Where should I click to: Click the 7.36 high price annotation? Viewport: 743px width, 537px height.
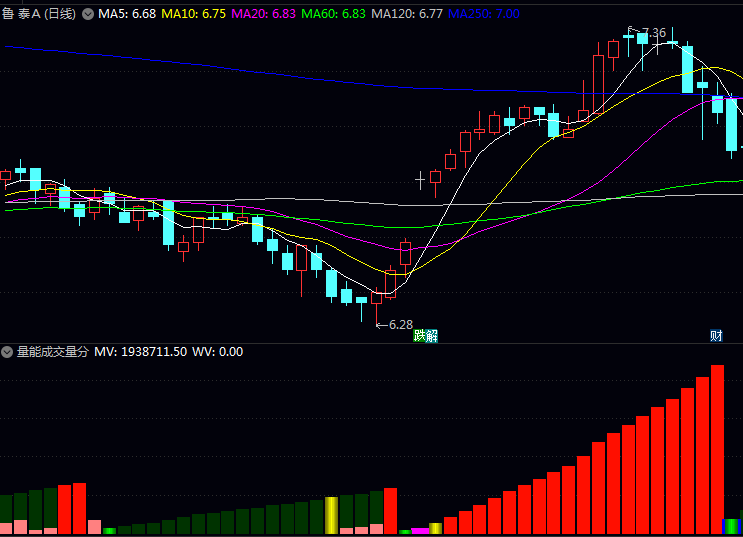tap(652, 33)
